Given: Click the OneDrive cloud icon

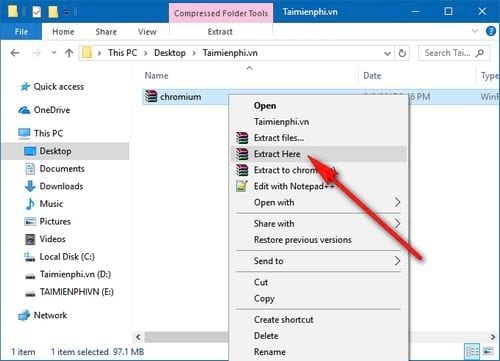Looking at the screenshot, I should coord(24,110).
